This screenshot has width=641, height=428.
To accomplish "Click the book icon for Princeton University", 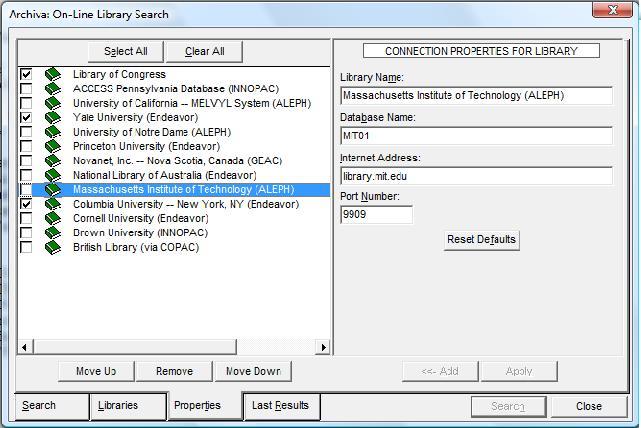I will pyautogui.click(x=53, y=147).
